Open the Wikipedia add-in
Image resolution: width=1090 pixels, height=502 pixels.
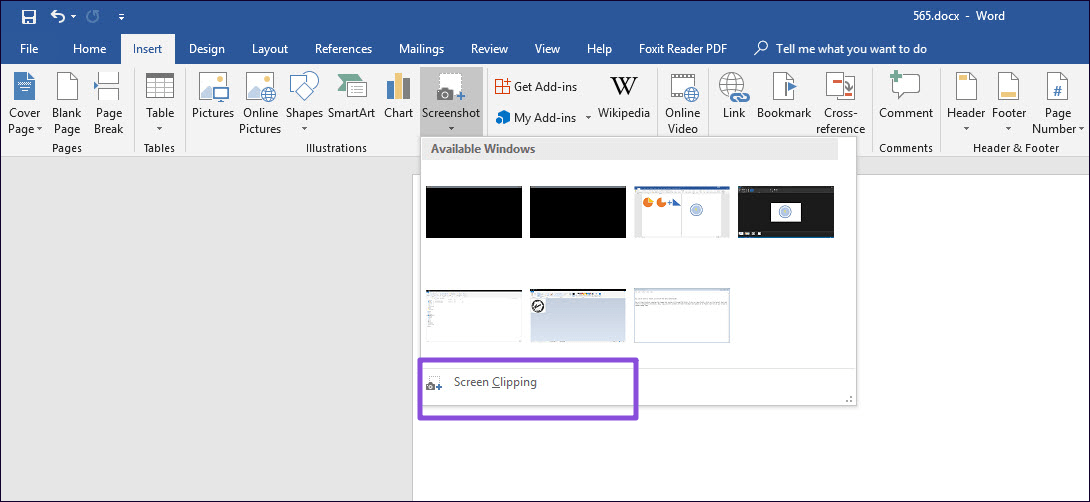point(624,100)
